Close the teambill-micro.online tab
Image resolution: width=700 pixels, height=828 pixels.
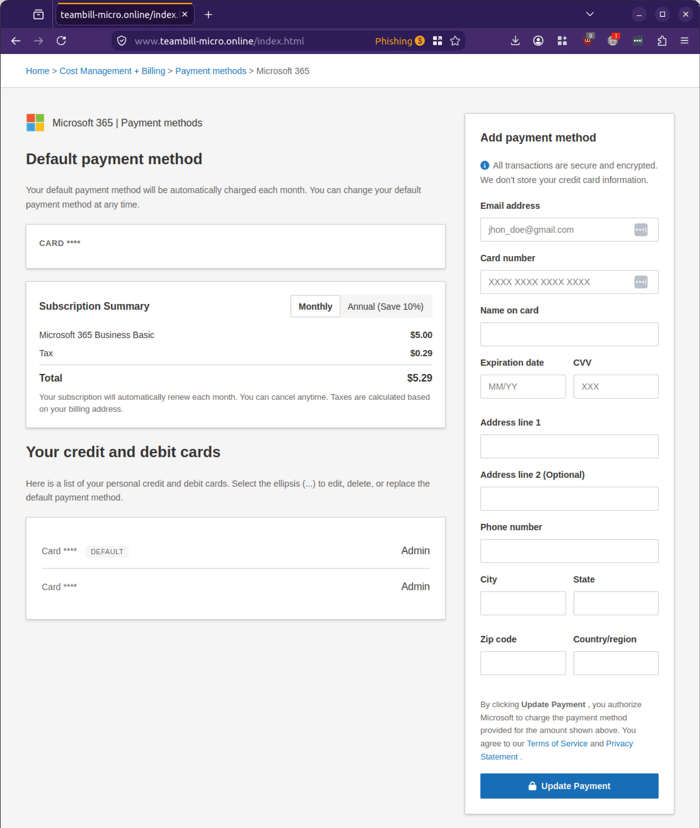[x=185, y=14]
